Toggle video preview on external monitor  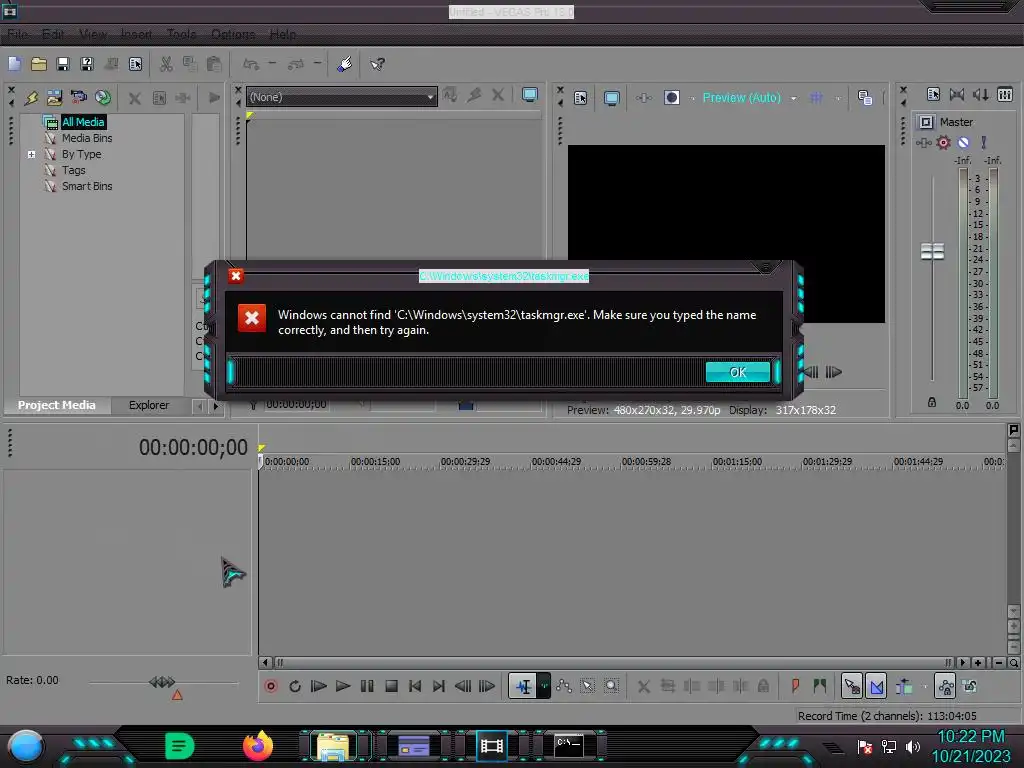pos(611,98)
